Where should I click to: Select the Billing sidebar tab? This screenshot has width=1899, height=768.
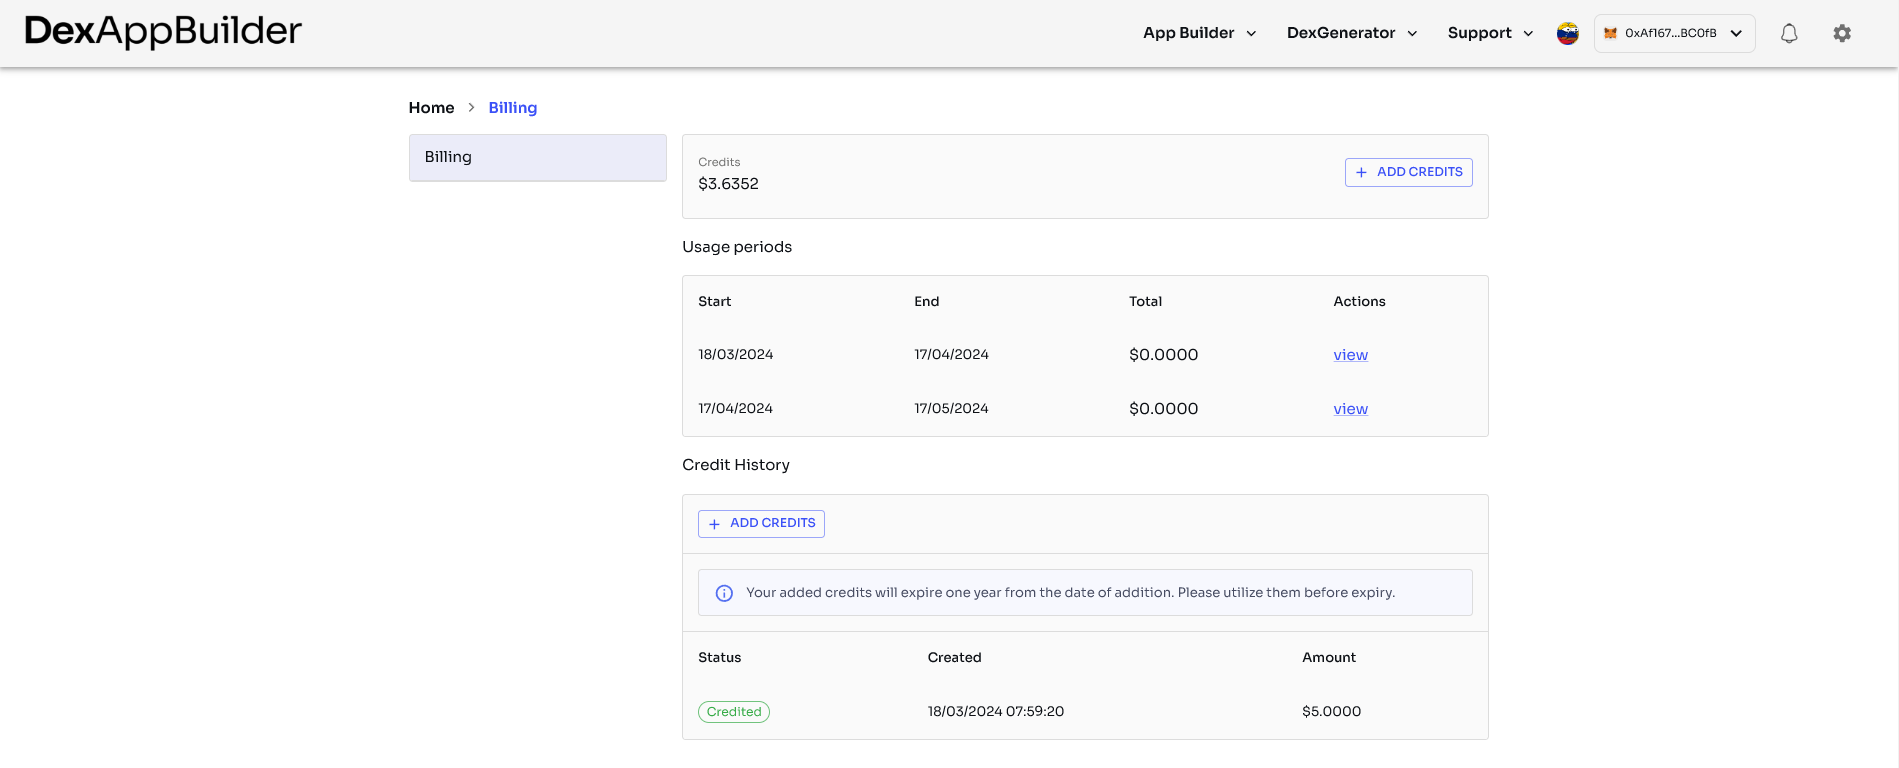[x=537, y=157]
